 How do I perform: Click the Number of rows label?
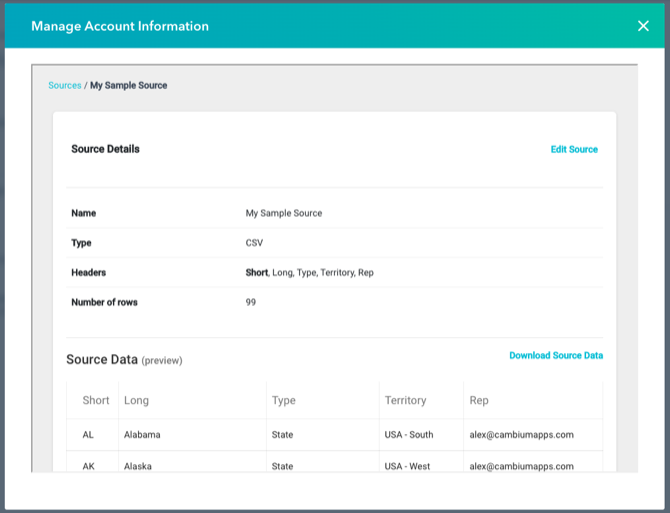(x=104, y=302)
